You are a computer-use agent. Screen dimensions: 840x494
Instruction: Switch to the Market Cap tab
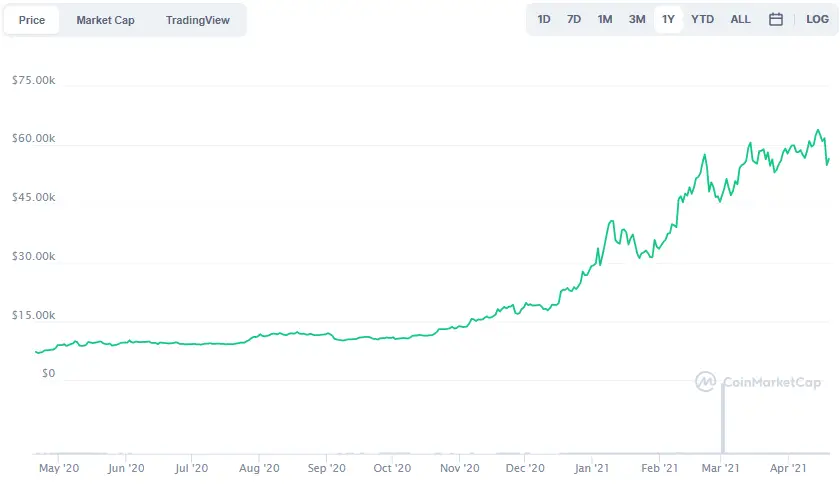(106, 20)
